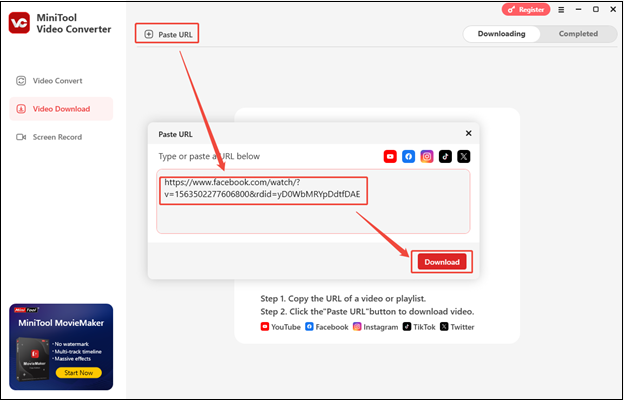The image size is (624, 400).
Task: Click the TikTok icon in Paste URL dialog
Action: (x=445, y=156)
